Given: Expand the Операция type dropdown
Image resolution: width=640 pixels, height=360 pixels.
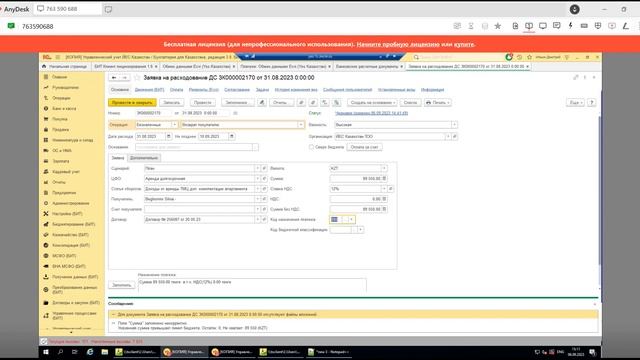Looking at the screenshot, I should click(x=175, y=124).
